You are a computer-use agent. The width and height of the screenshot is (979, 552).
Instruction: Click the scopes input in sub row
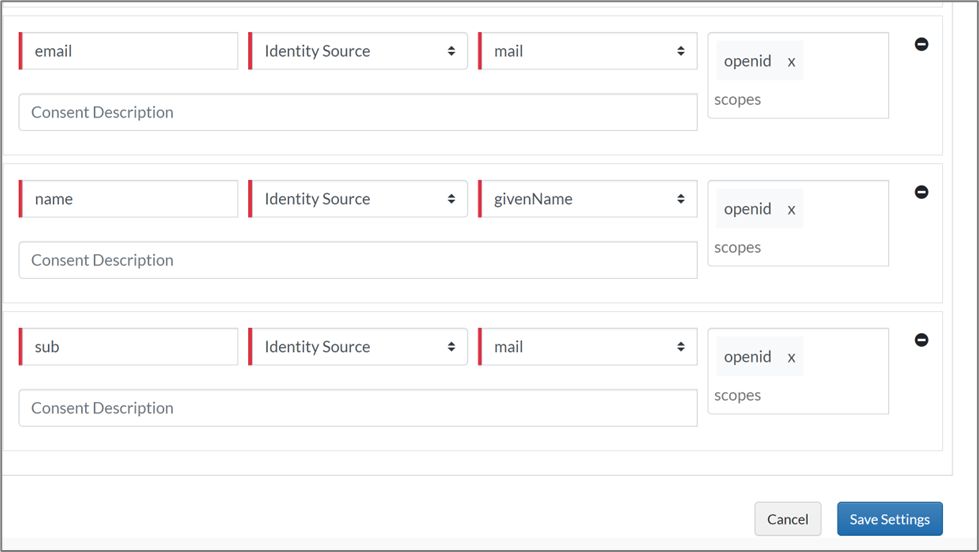tap(797, 396)
